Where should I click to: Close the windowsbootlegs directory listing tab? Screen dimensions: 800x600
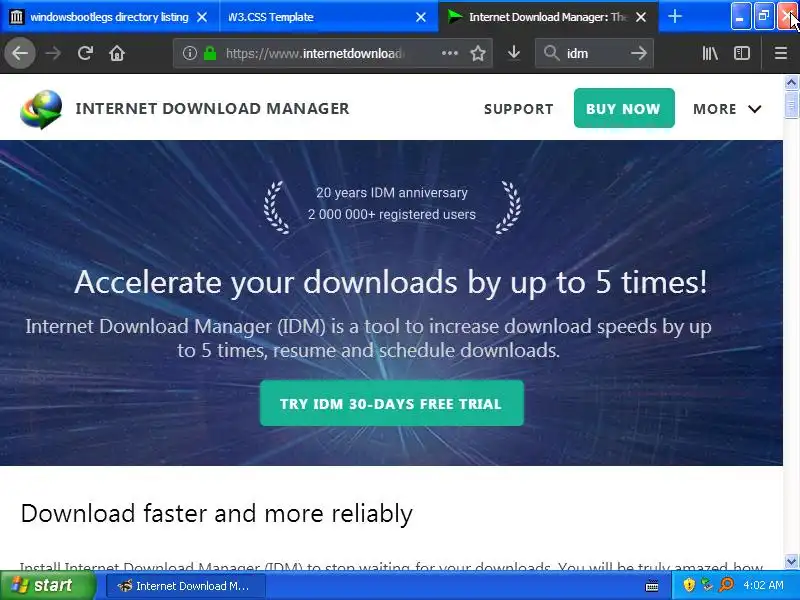point(202,17)
